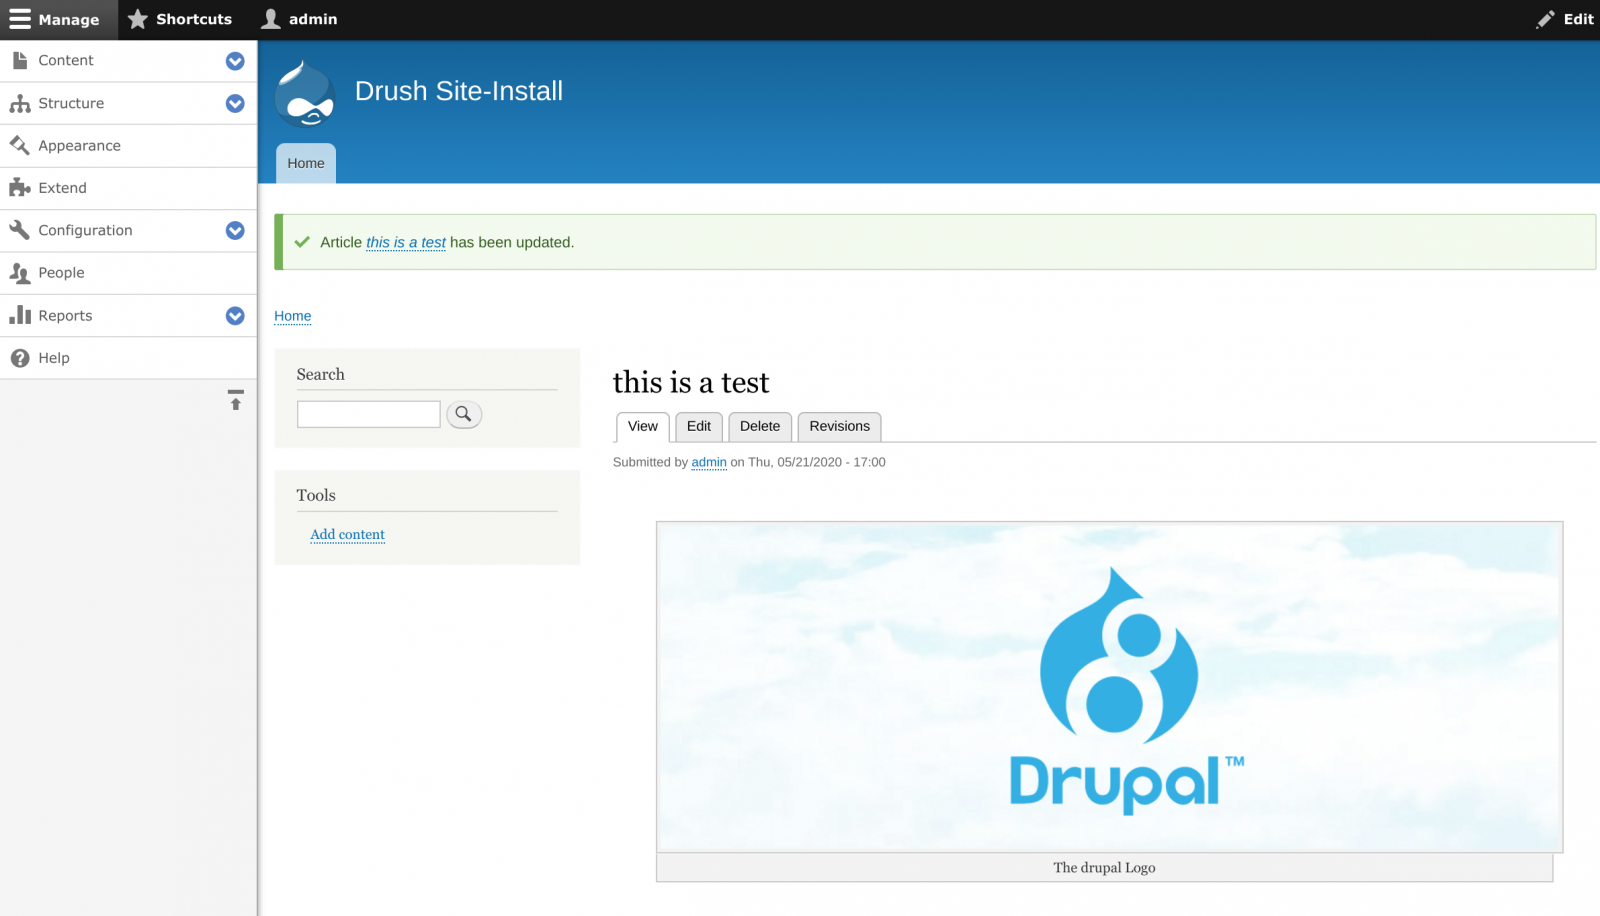
Task: Click into the Search input field
Action: [x=369, y=414]
